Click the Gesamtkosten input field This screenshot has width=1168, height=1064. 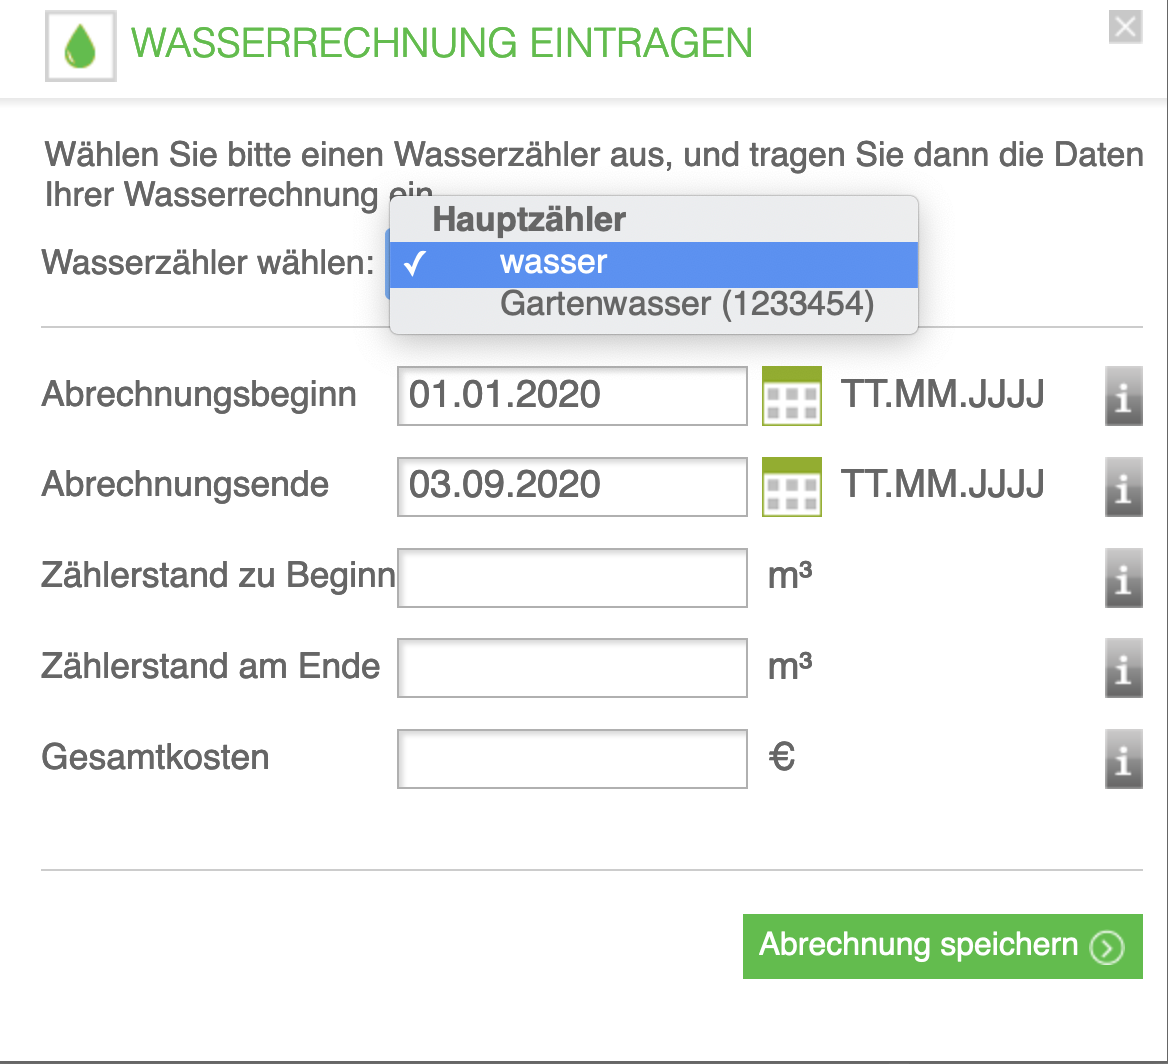(x=572, y=758)
